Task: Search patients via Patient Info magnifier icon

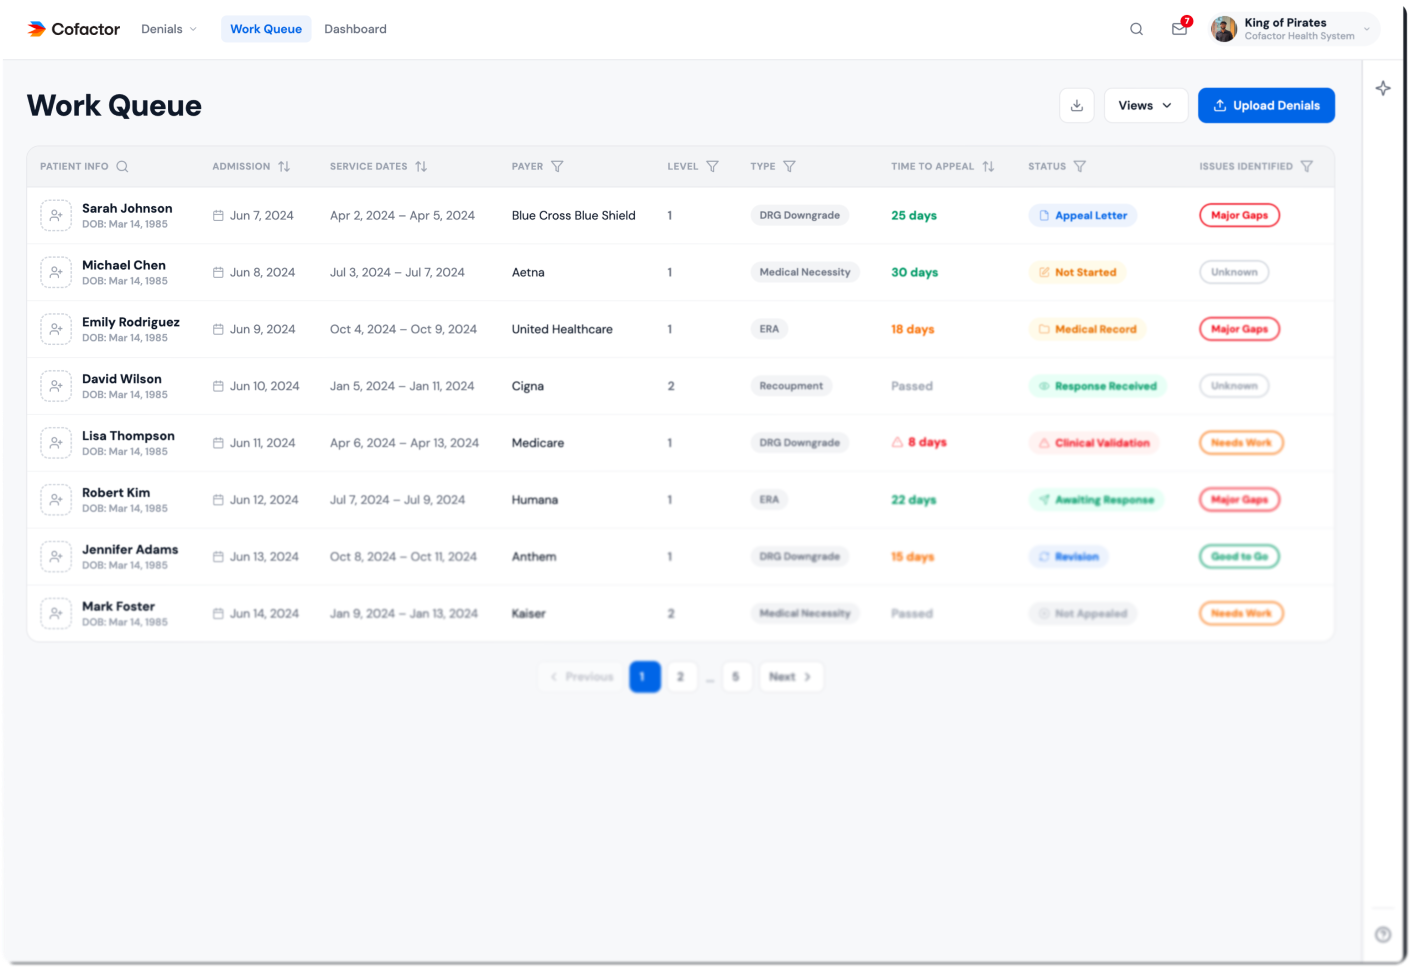Action: coord(122,166)
